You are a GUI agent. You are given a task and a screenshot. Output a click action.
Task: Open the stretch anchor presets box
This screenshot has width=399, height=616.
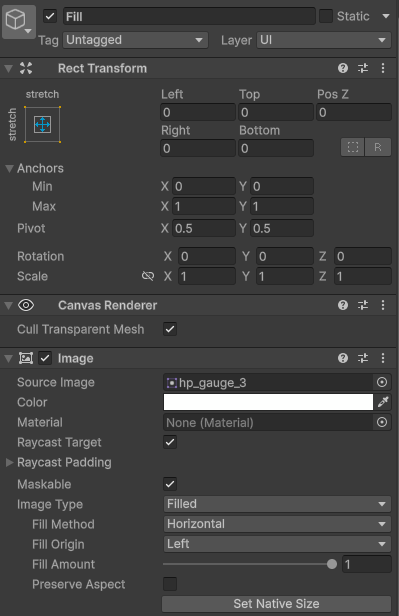42,124
